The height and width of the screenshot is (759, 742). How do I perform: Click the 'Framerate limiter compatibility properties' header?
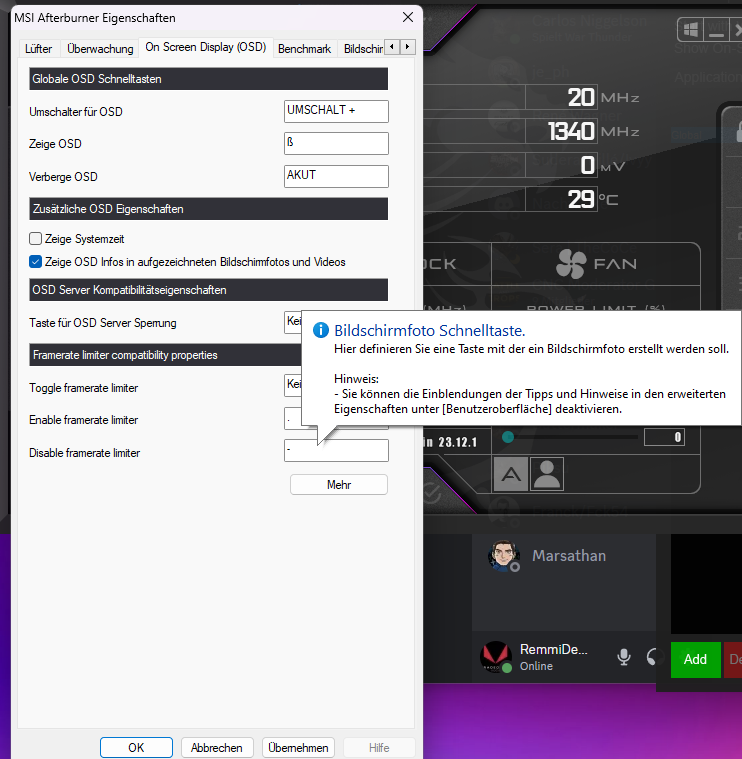(165, 355)
